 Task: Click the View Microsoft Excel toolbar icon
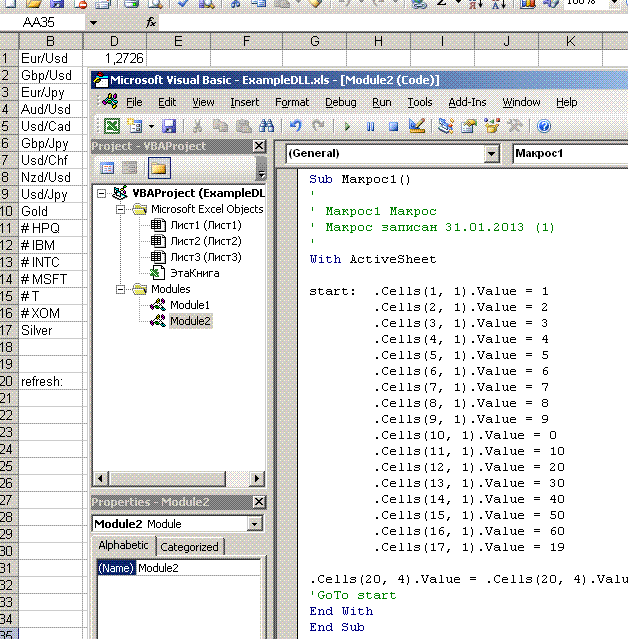coord(112,126)
